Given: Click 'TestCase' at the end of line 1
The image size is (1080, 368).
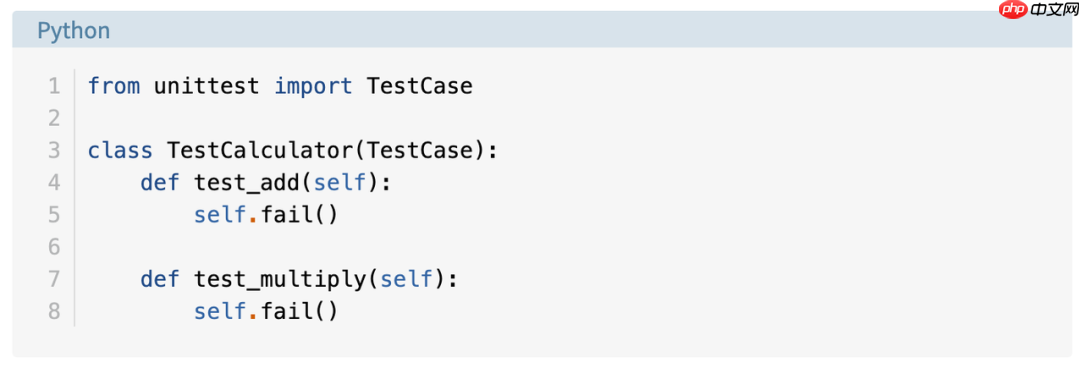Looking at the screenshot, I should (419, 87).
